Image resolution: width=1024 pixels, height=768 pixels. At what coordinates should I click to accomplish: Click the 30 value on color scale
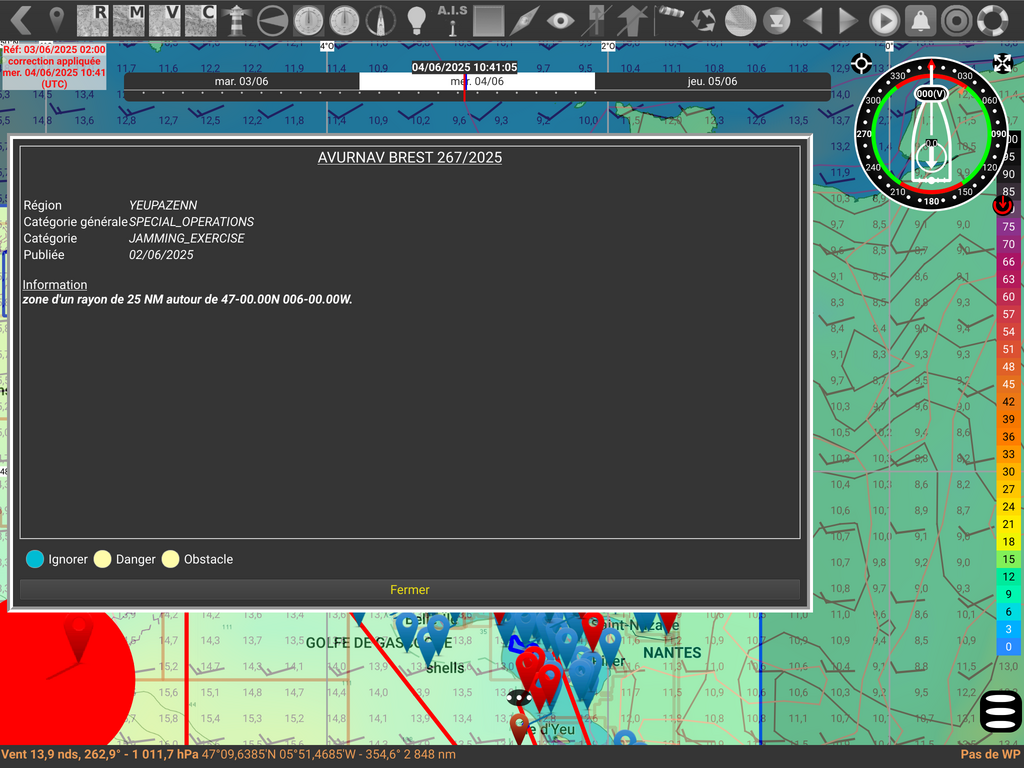(1008, 472)
